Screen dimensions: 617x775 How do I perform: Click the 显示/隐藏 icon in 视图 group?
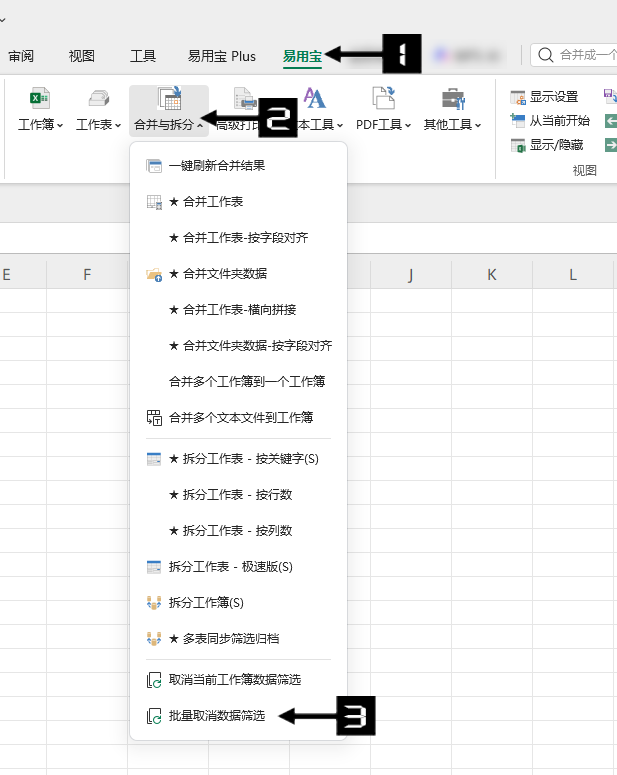(x=518, y=145)
